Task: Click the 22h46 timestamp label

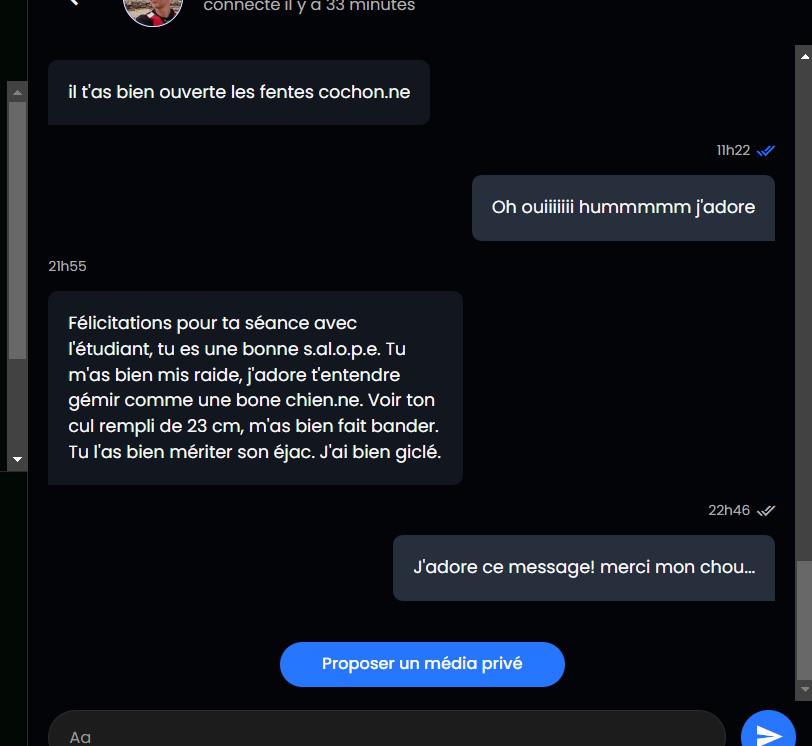Action: [x=729, y=510]
